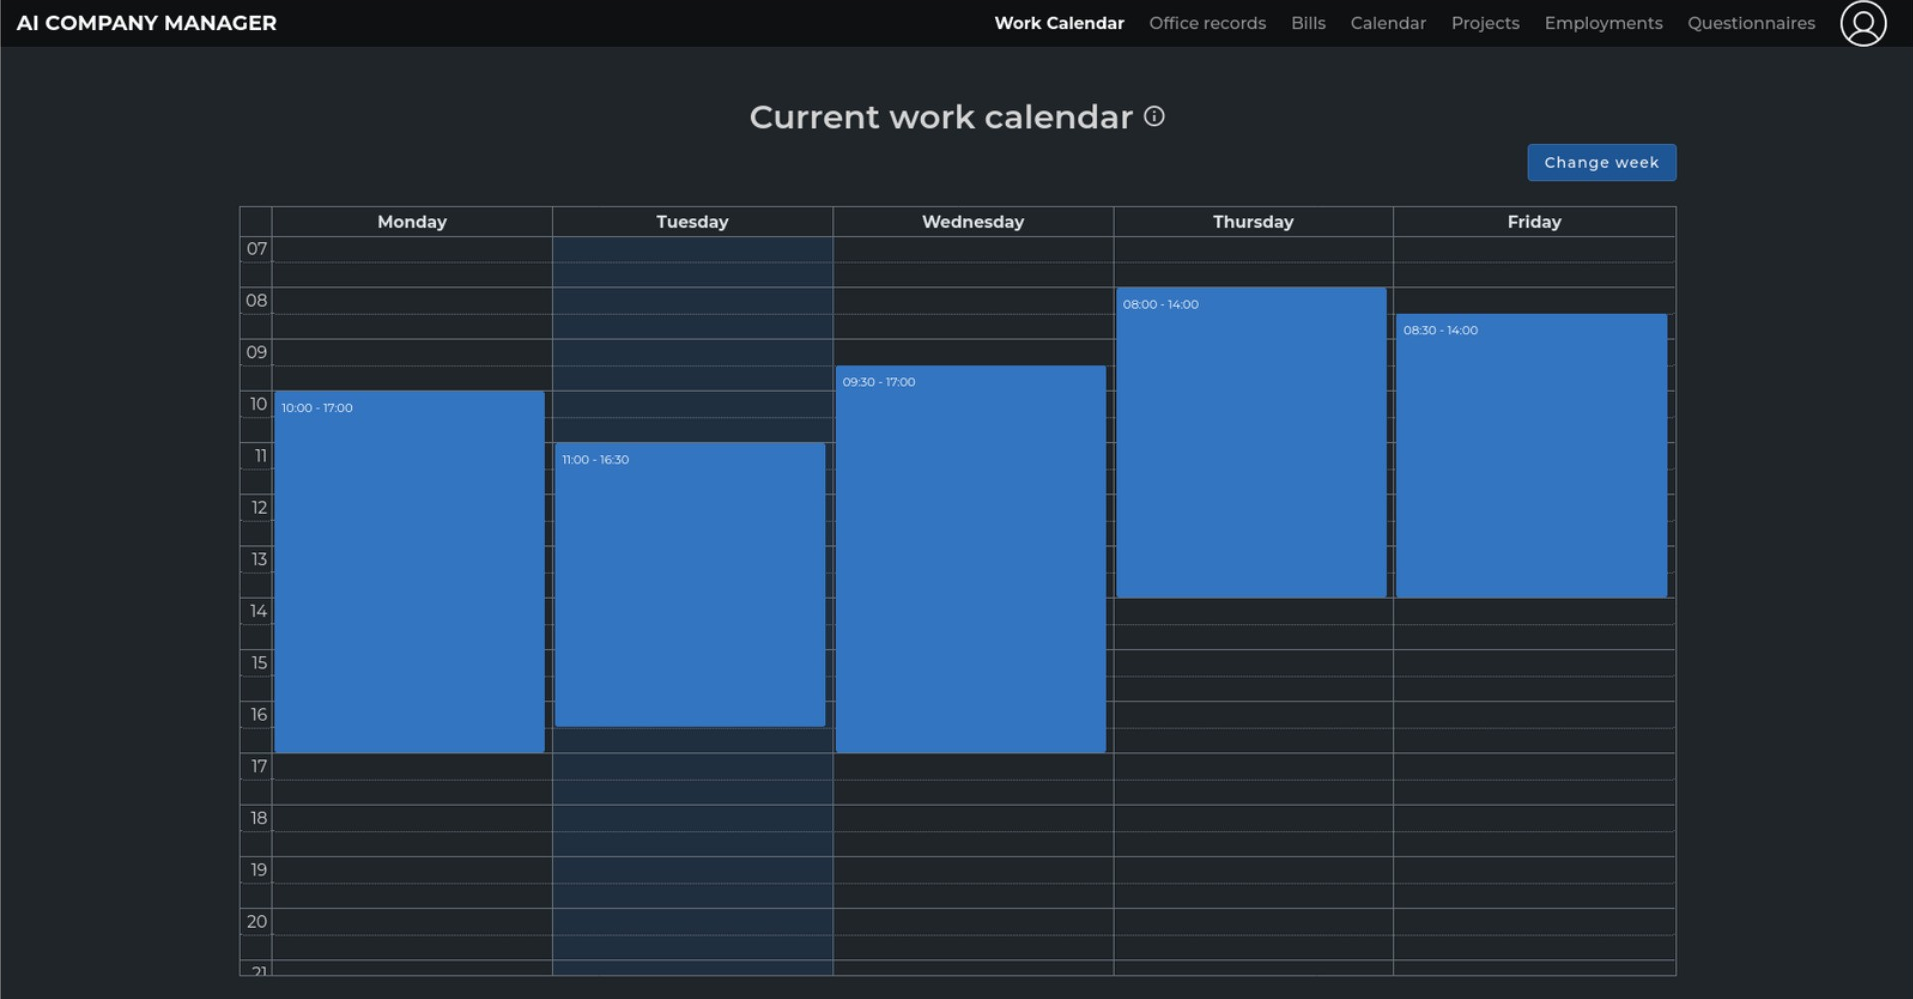Select Monday's 10:00 - 17:00 work block
This screenshot has height=999, width=1913.
(x=409, y=571)
